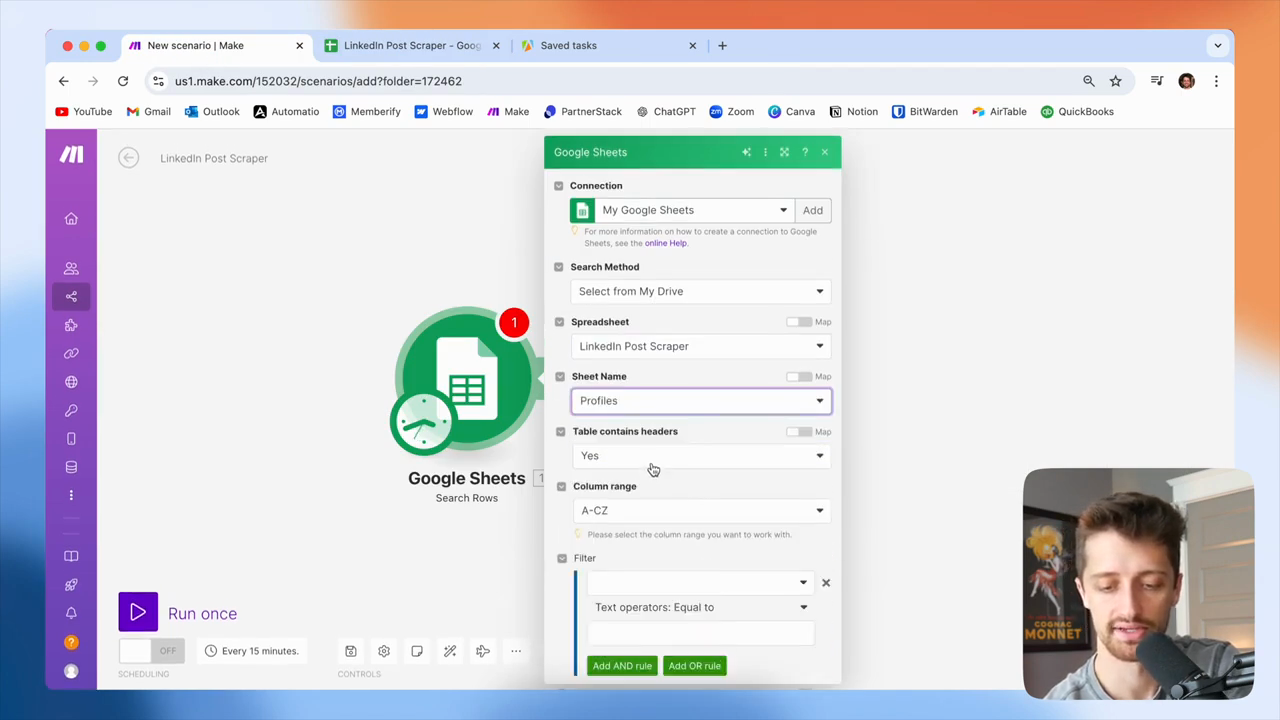Toggle the Column range section checkbox

[x=561, y=487]
